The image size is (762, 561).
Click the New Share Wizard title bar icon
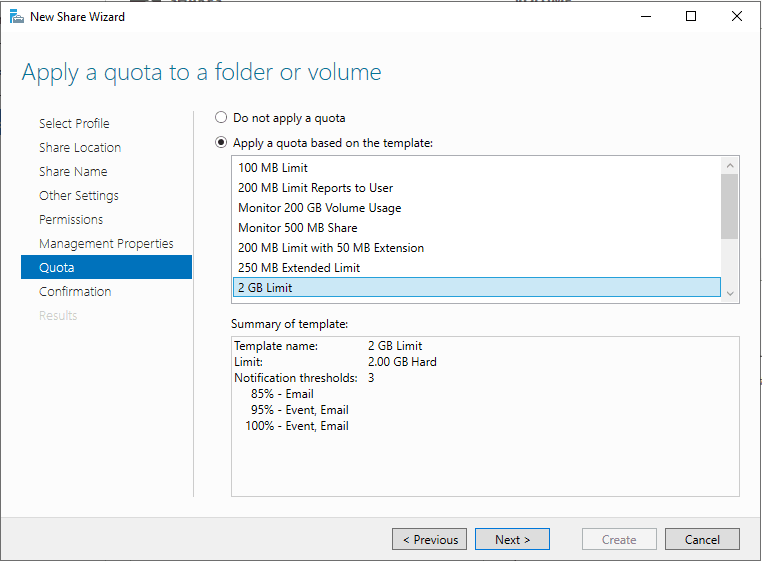[x=16, y=16]
